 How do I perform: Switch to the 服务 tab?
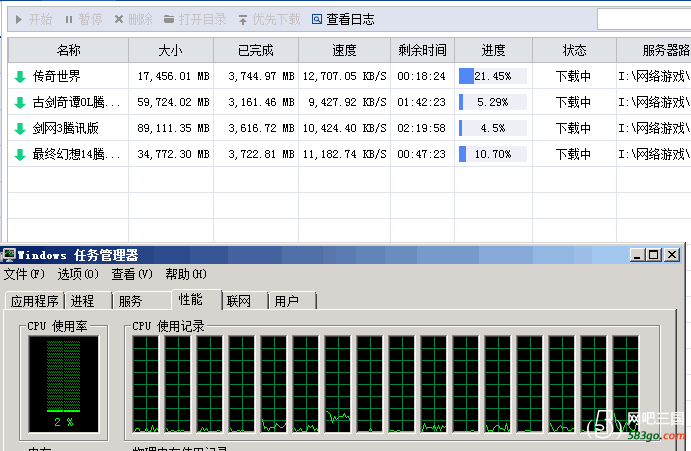point(141,301)
